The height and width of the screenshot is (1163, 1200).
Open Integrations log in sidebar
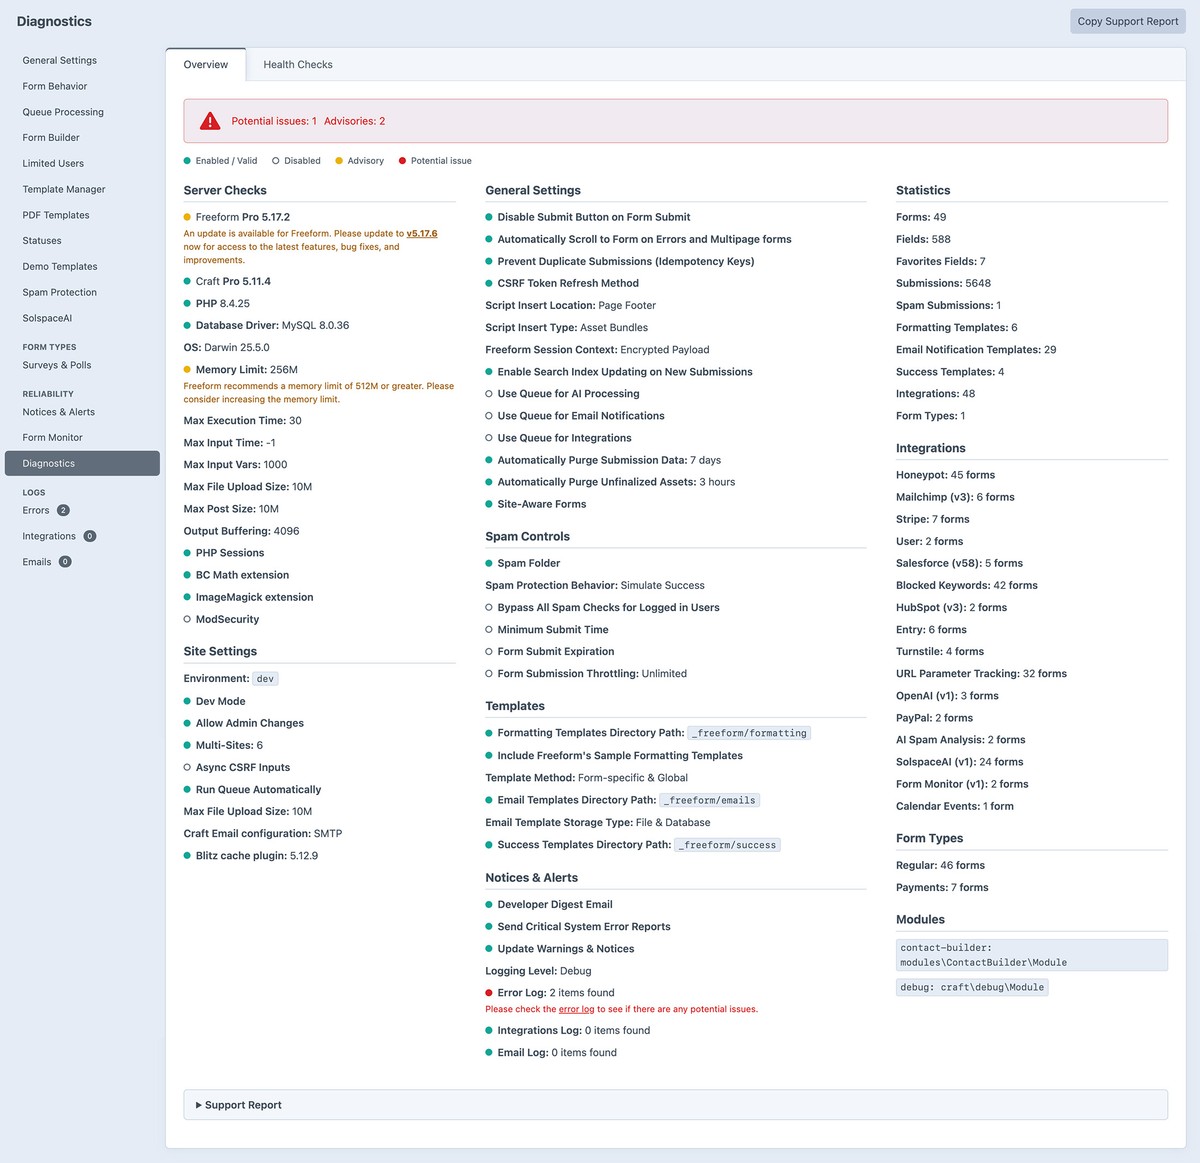(49, 536)
